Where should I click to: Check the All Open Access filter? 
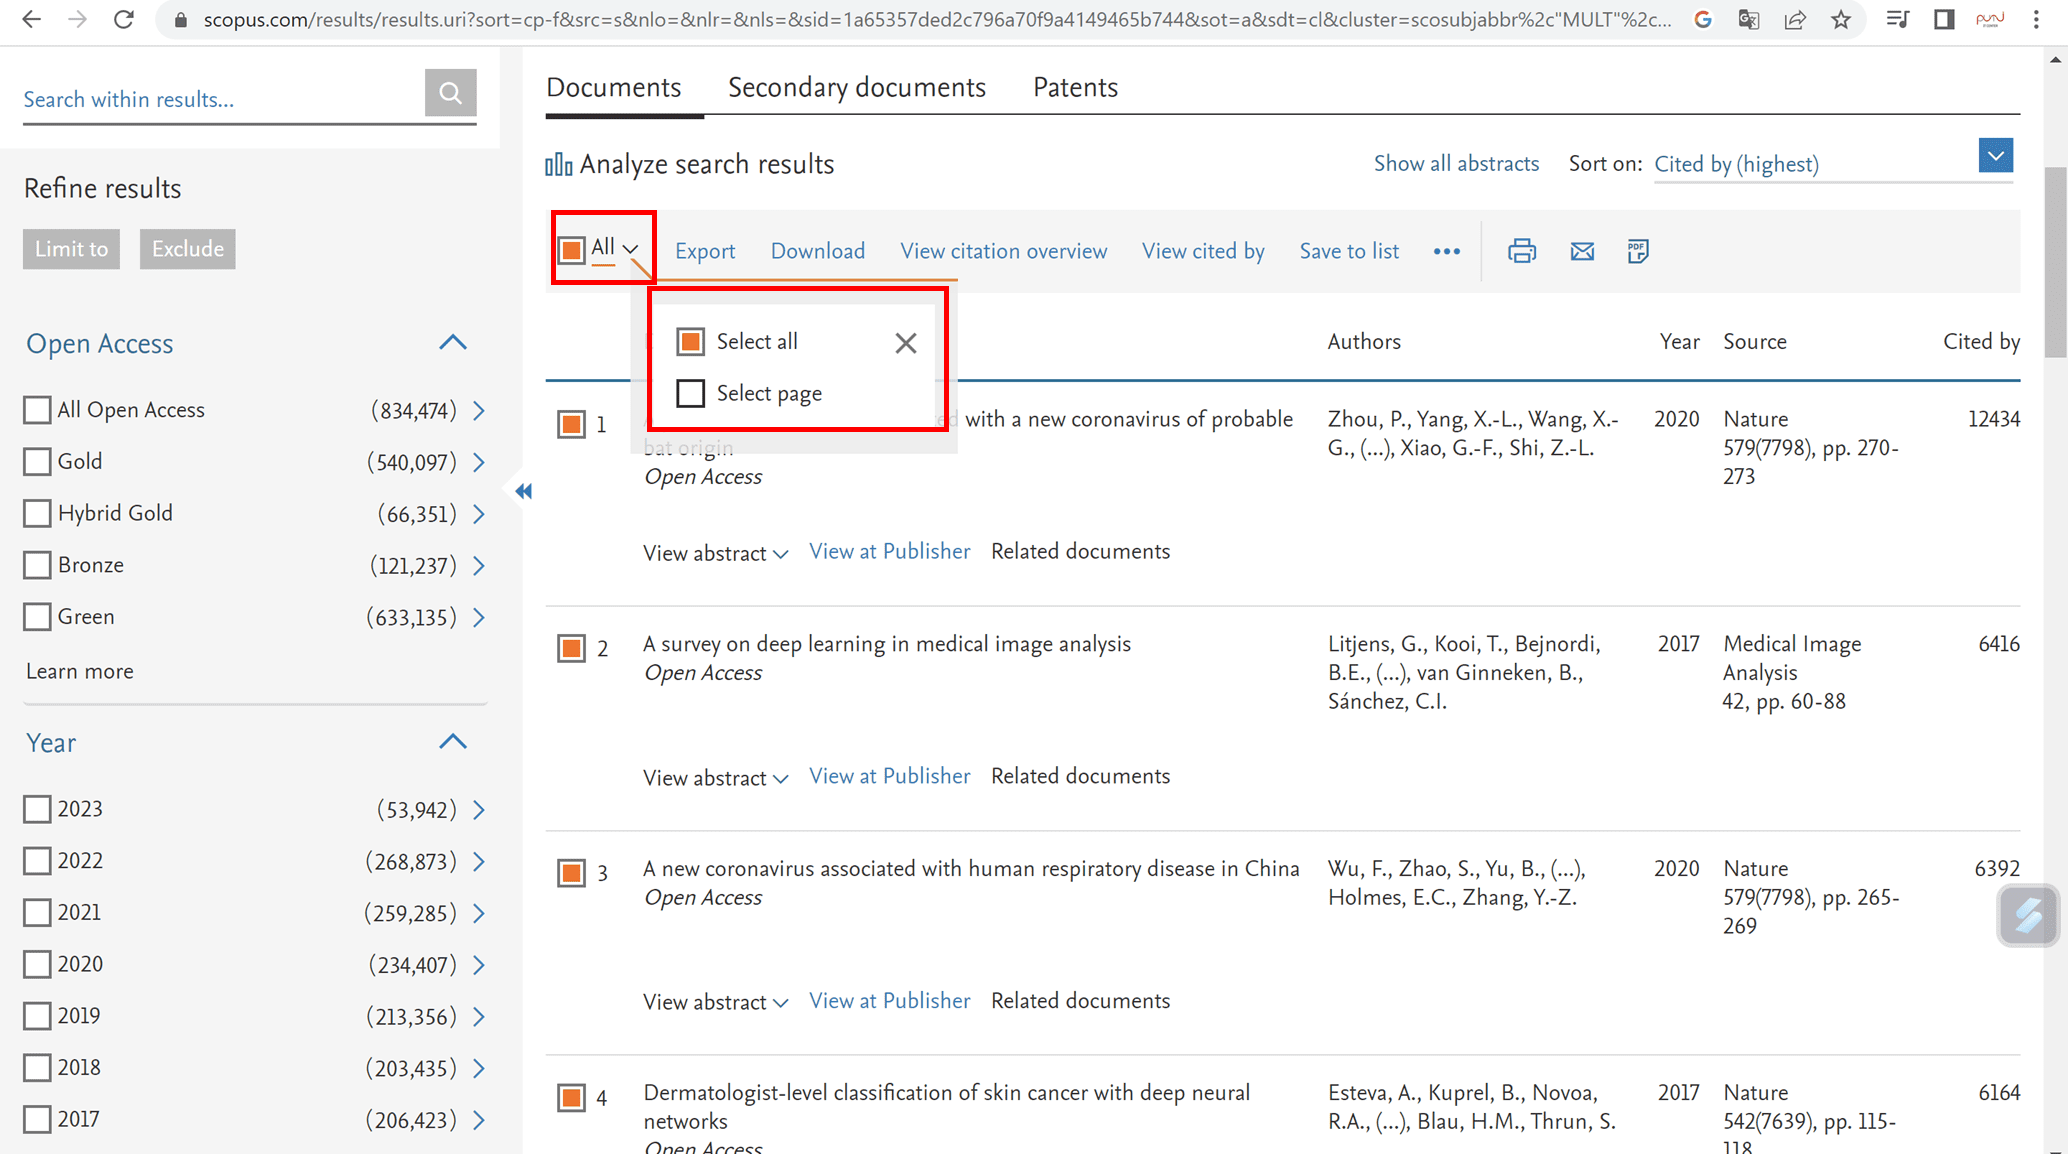click(37, 410)
